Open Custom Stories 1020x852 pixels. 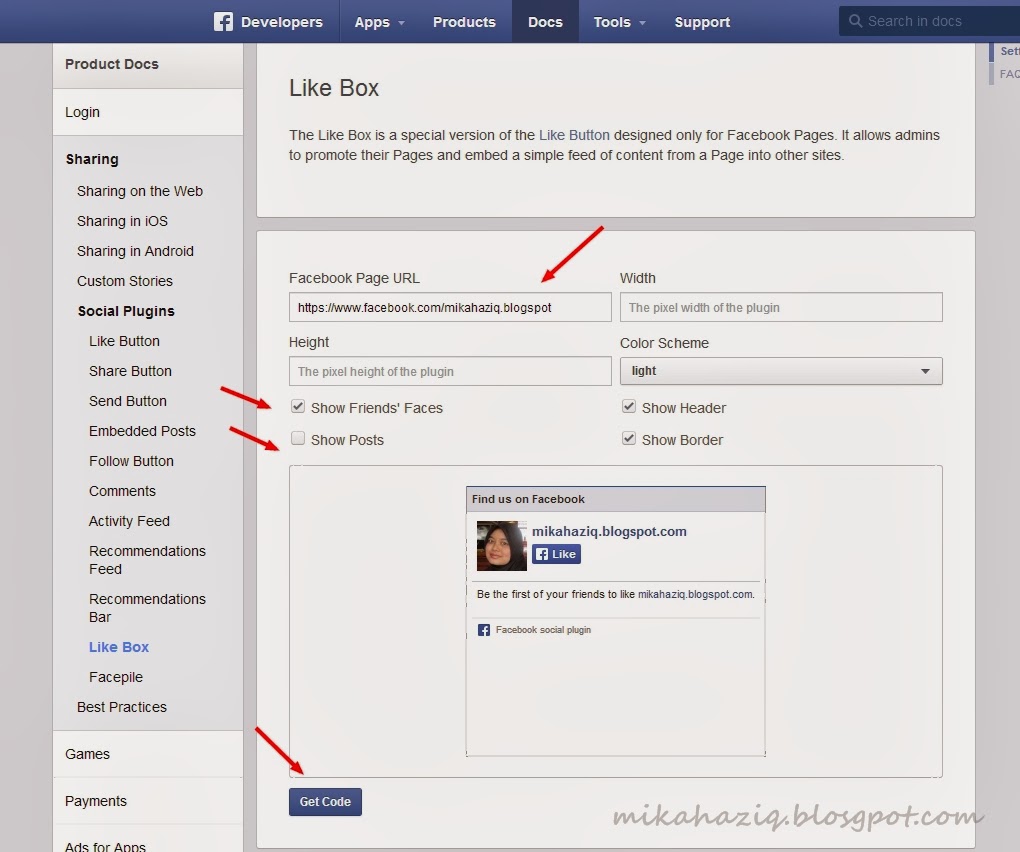point(125,281)
